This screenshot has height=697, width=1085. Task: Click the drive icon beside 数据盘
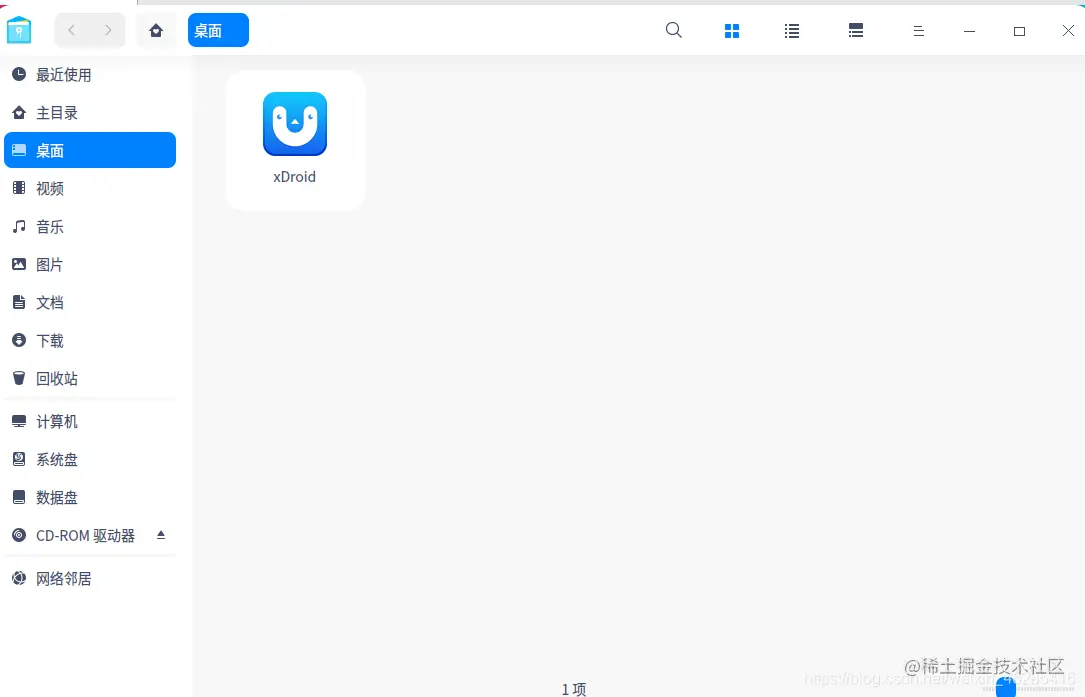click(x=19, y=497)
